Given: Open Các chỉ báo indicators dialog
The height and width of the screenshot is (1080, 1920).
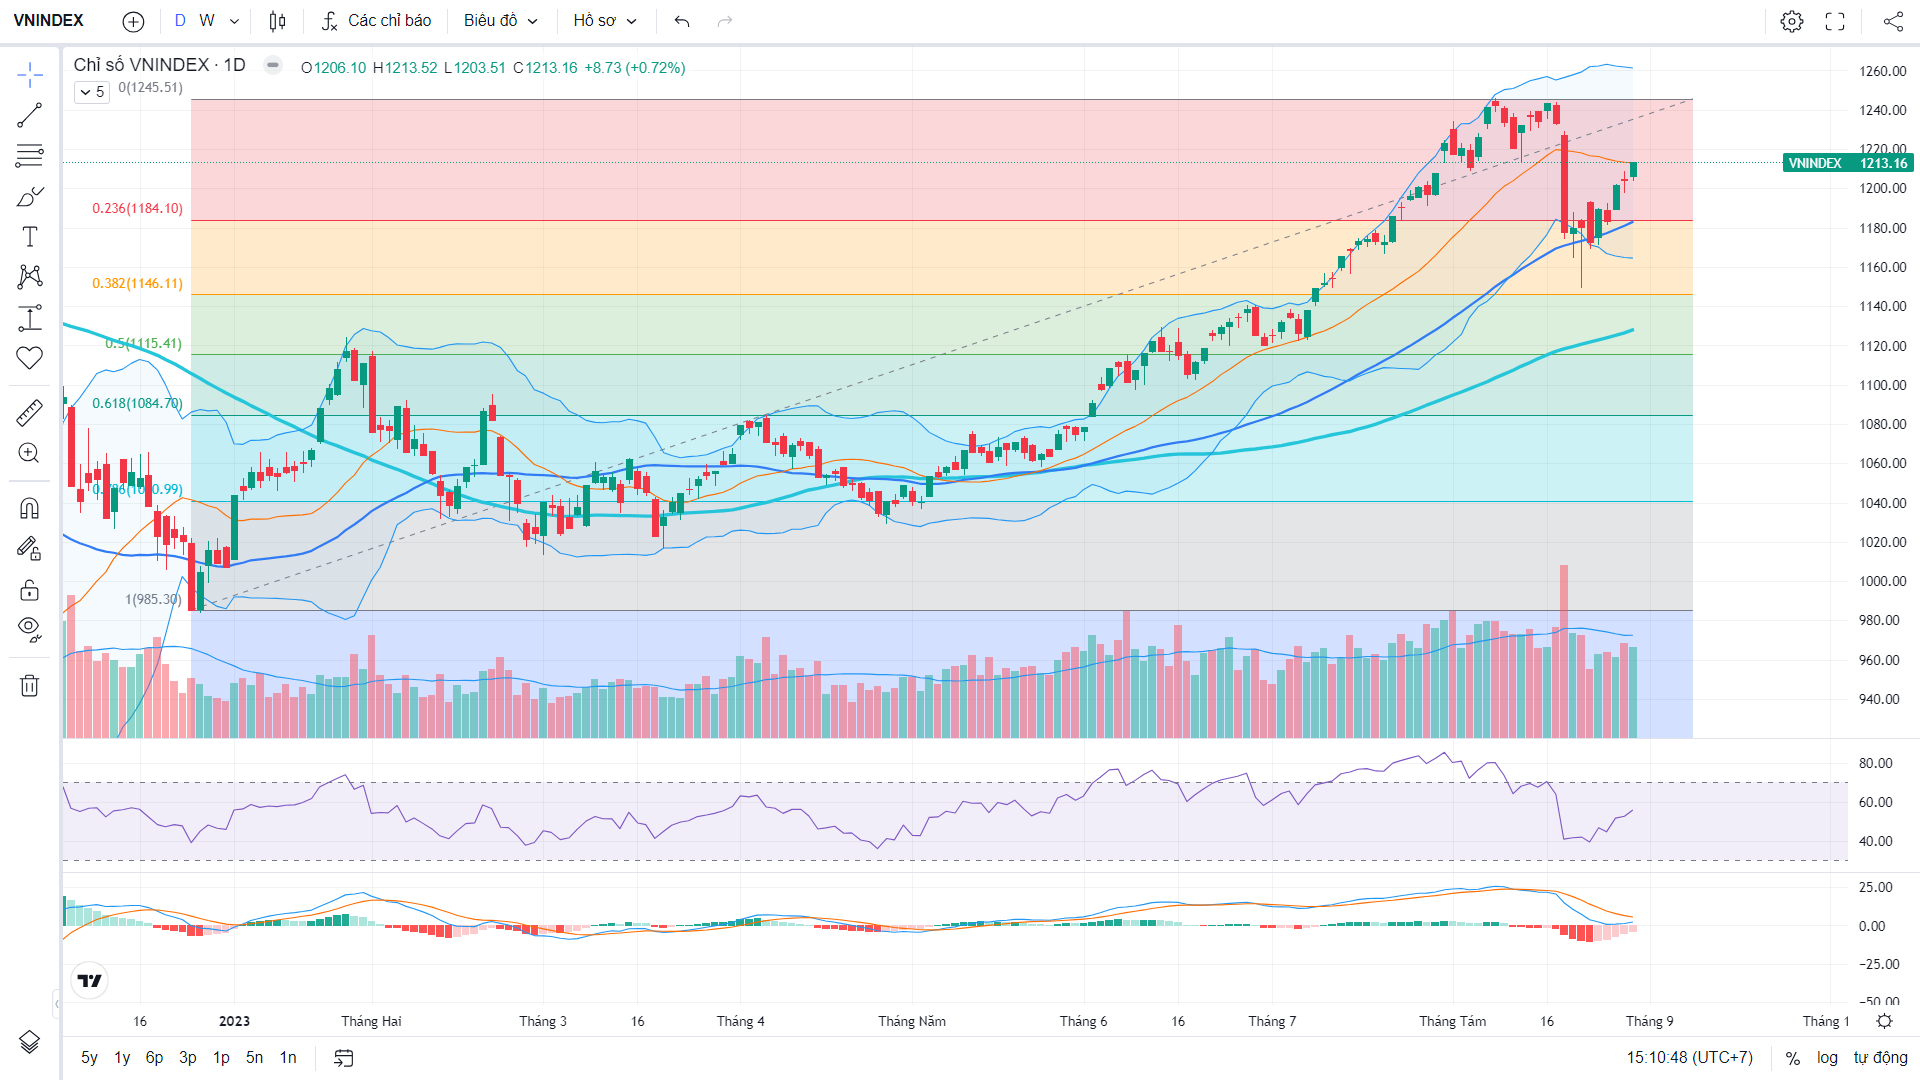Looking at the screenshot, I should (x=377, y=21).
